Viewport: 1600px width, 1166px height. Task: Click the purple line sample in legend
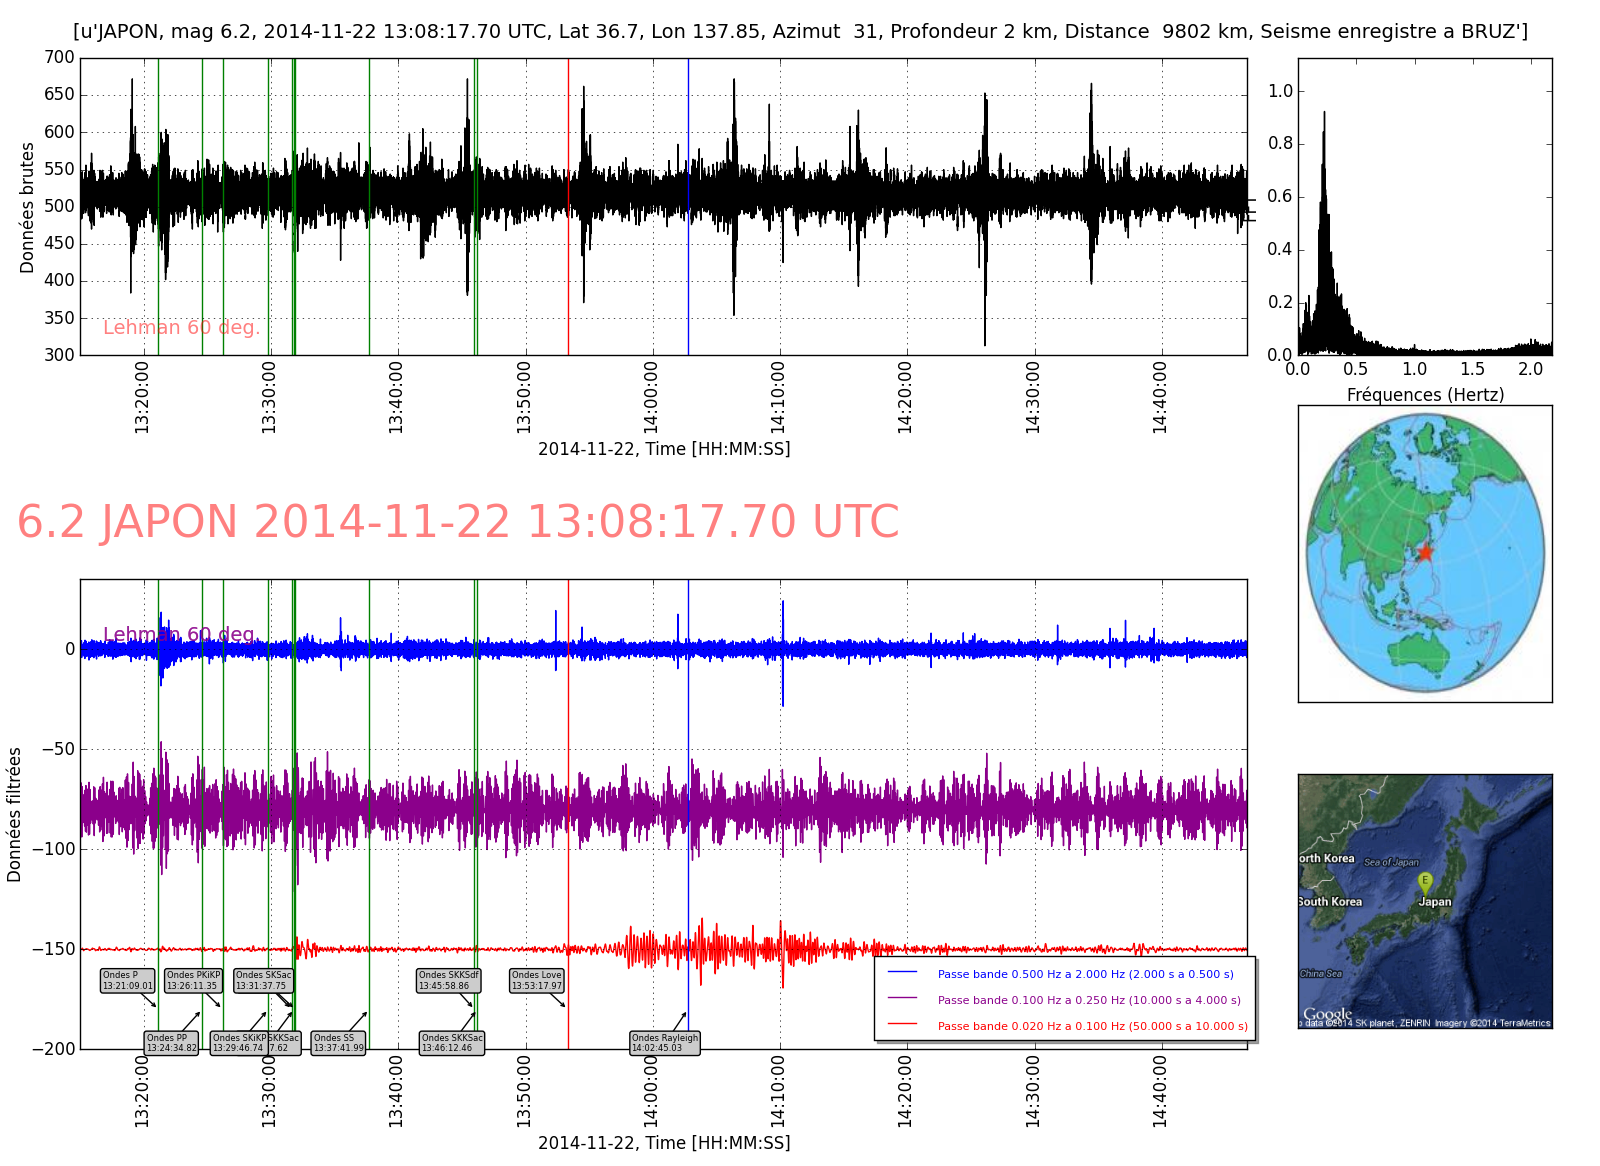tap(902, 999)
